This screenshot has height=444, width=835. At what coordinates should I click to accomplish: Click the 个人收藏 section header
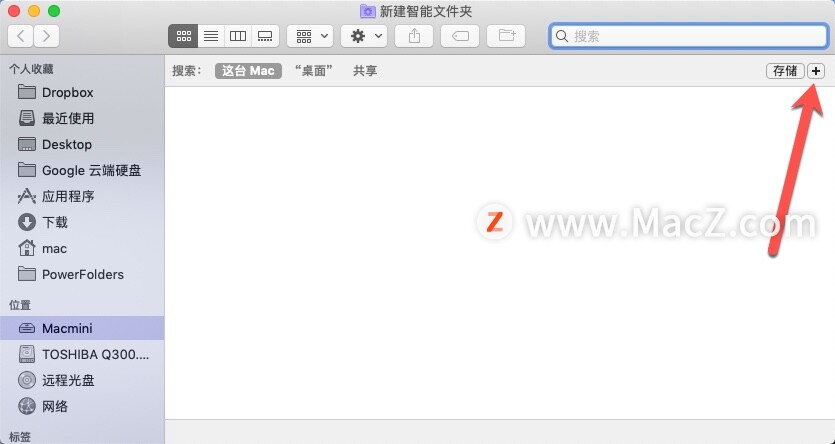coord(31,69)
